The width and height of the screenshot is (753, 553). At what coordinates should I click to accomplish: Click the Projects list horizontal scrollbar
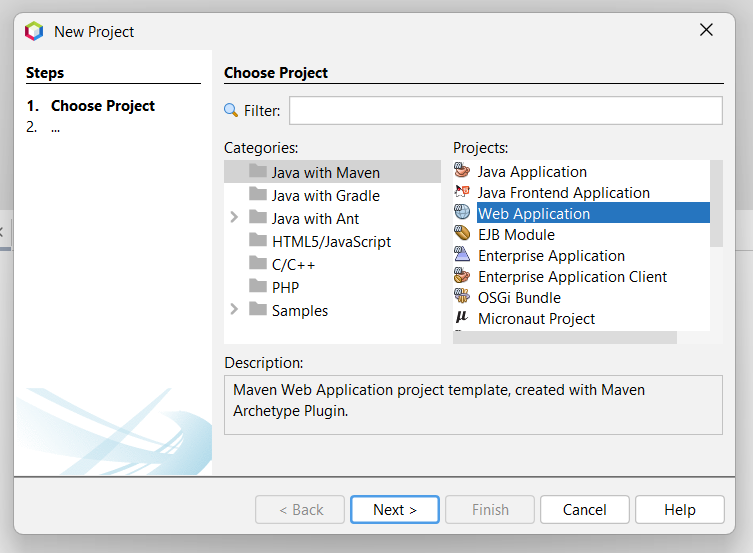point(565,337)
